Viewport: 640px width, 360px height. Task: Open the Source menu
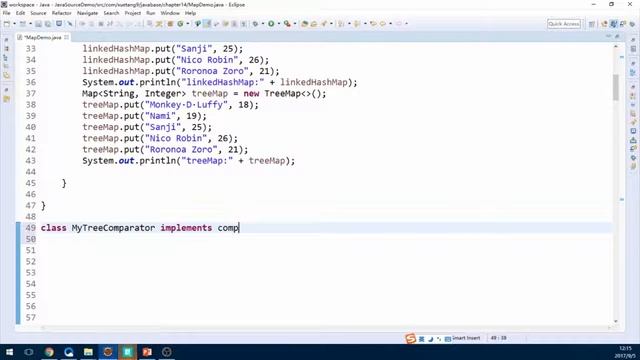tap(38, 13)
